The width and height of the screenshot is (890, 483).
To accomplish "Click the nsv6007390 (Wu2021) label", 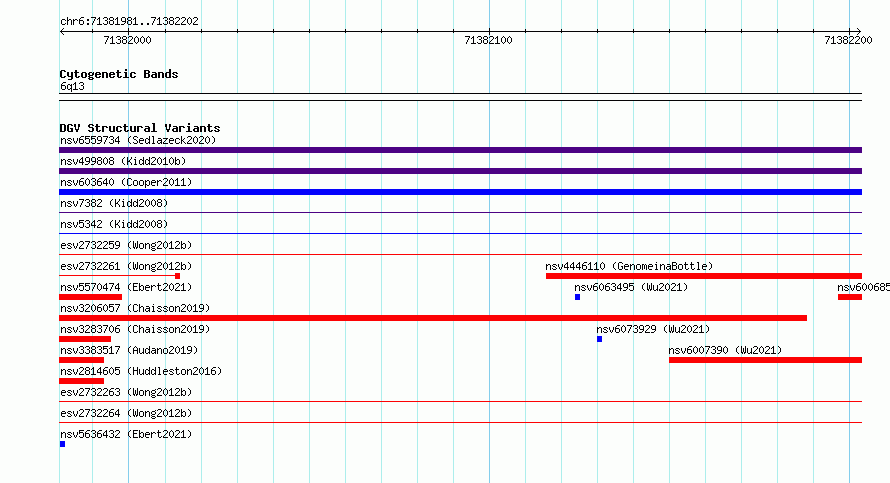I will (x=725, y=350).
